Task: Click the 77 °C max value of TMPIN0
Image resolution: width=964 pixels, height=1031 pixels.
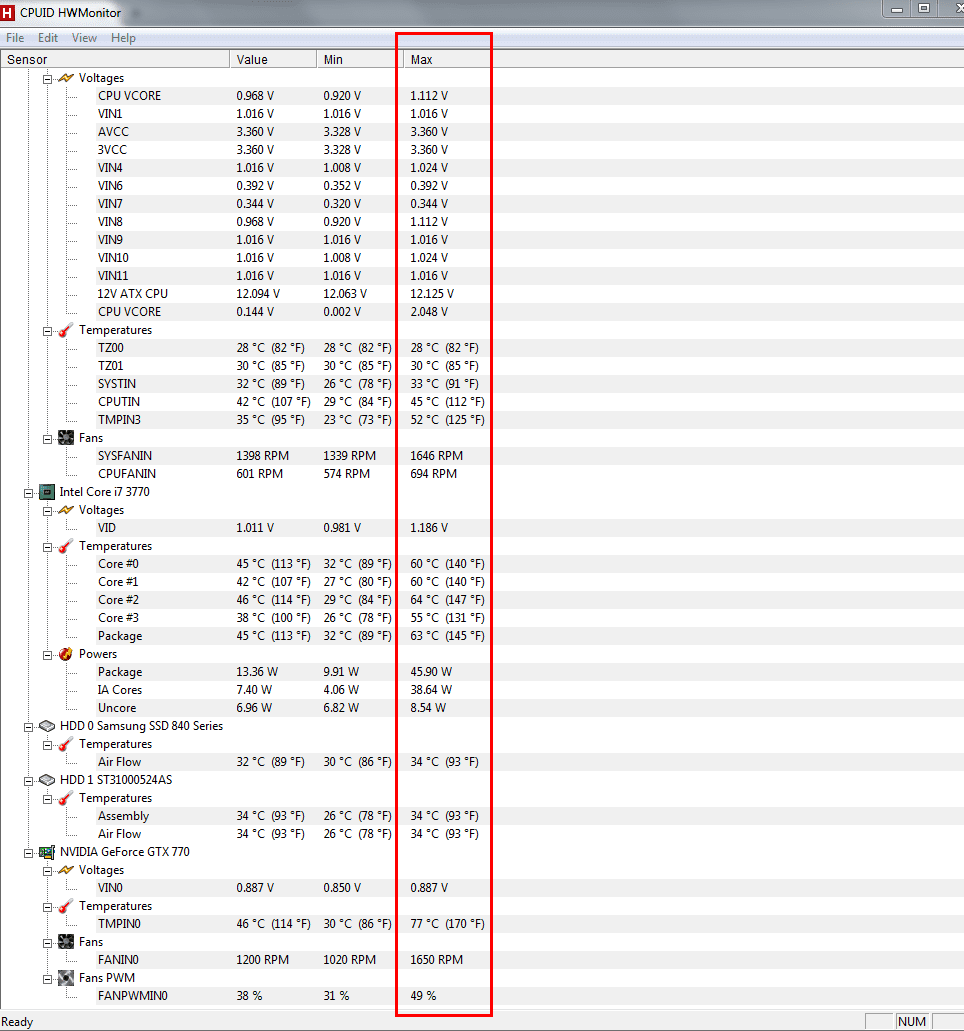Action: pyautogui.click(x=447, y=924)
